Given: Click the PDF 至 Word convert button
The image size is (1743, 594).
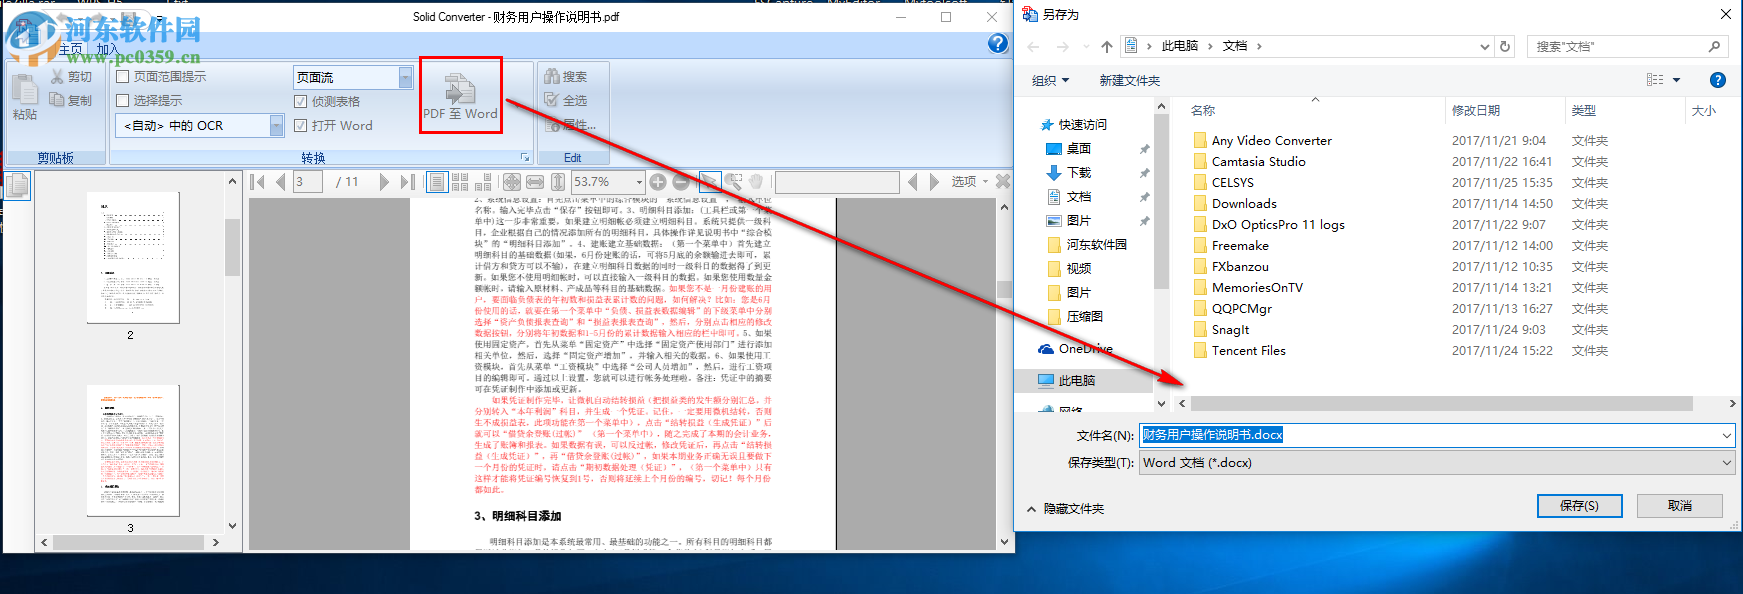Looking at the screenshot, I should pyautogui.click(x=460, y=96).
